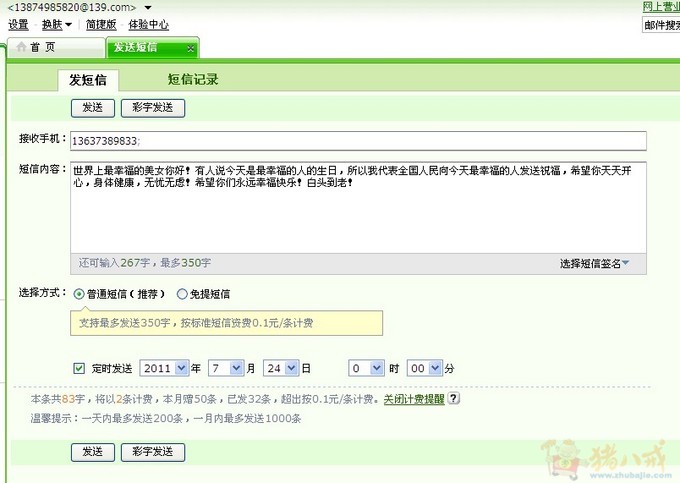Open the month dropdown showing 7
680x483 pixels.
(x=226, y=369)
